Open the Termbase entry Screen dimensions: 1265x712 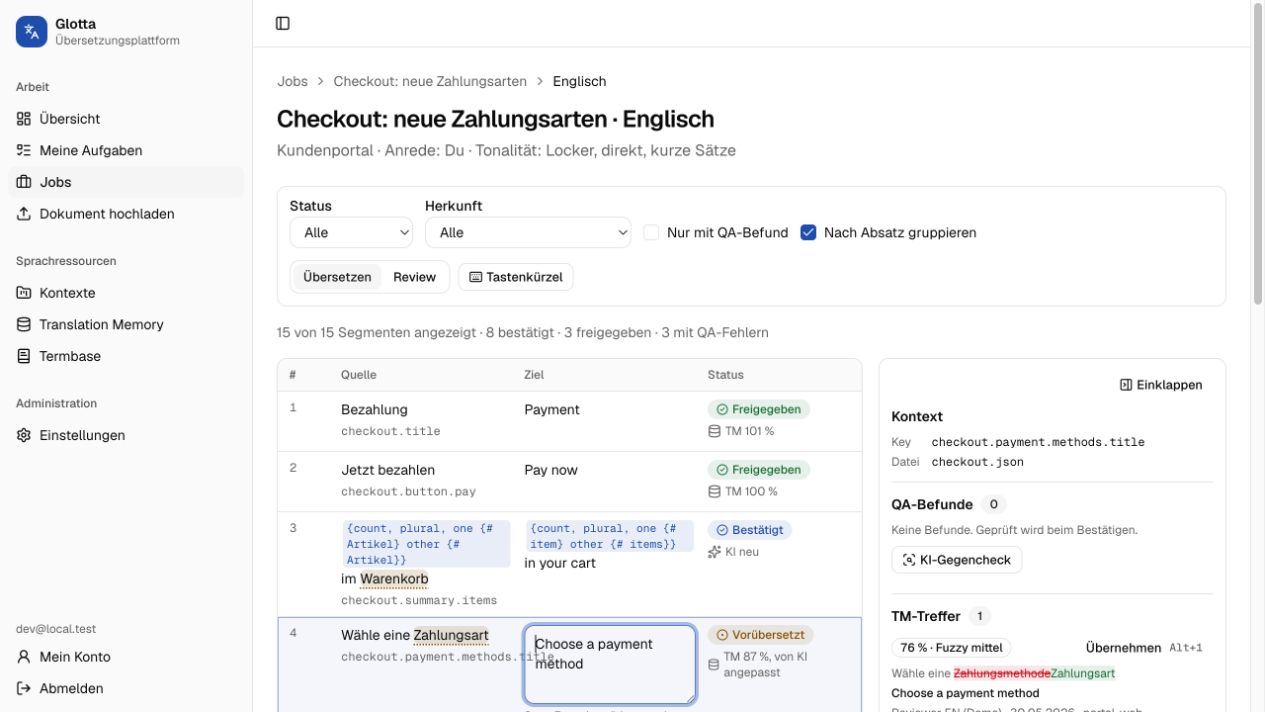(126, 356)
